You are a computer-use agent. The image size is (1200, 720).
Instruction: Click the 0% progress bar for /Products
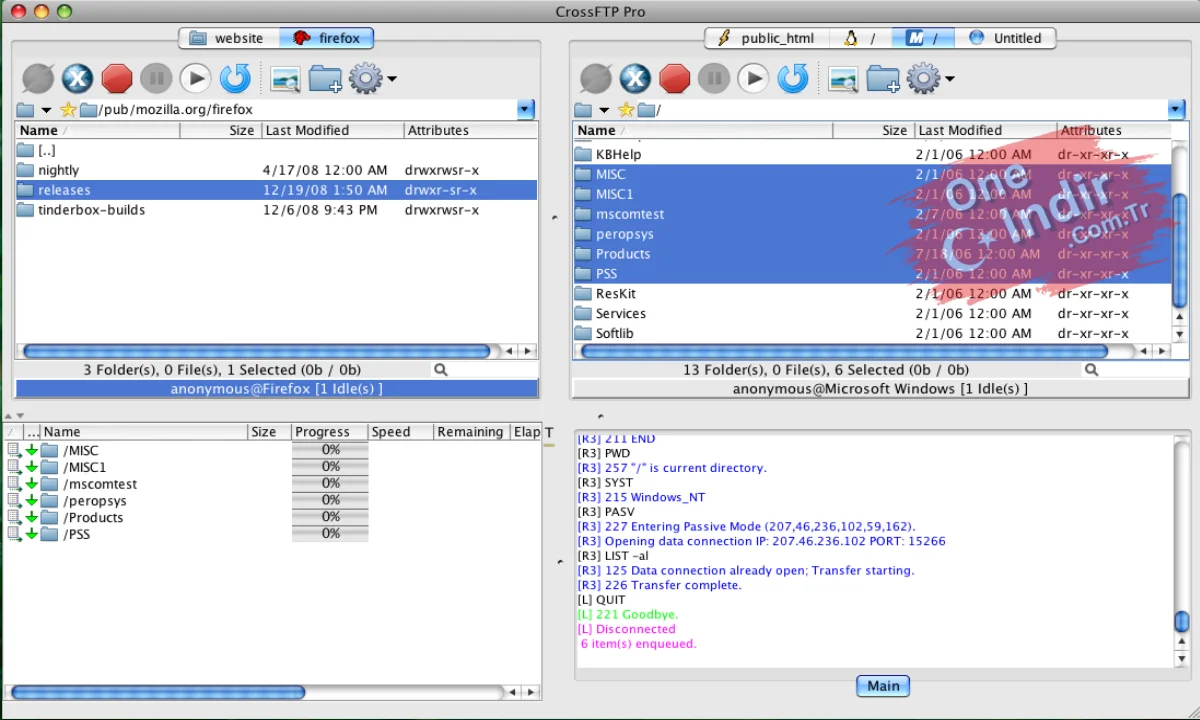click(330, 517)
